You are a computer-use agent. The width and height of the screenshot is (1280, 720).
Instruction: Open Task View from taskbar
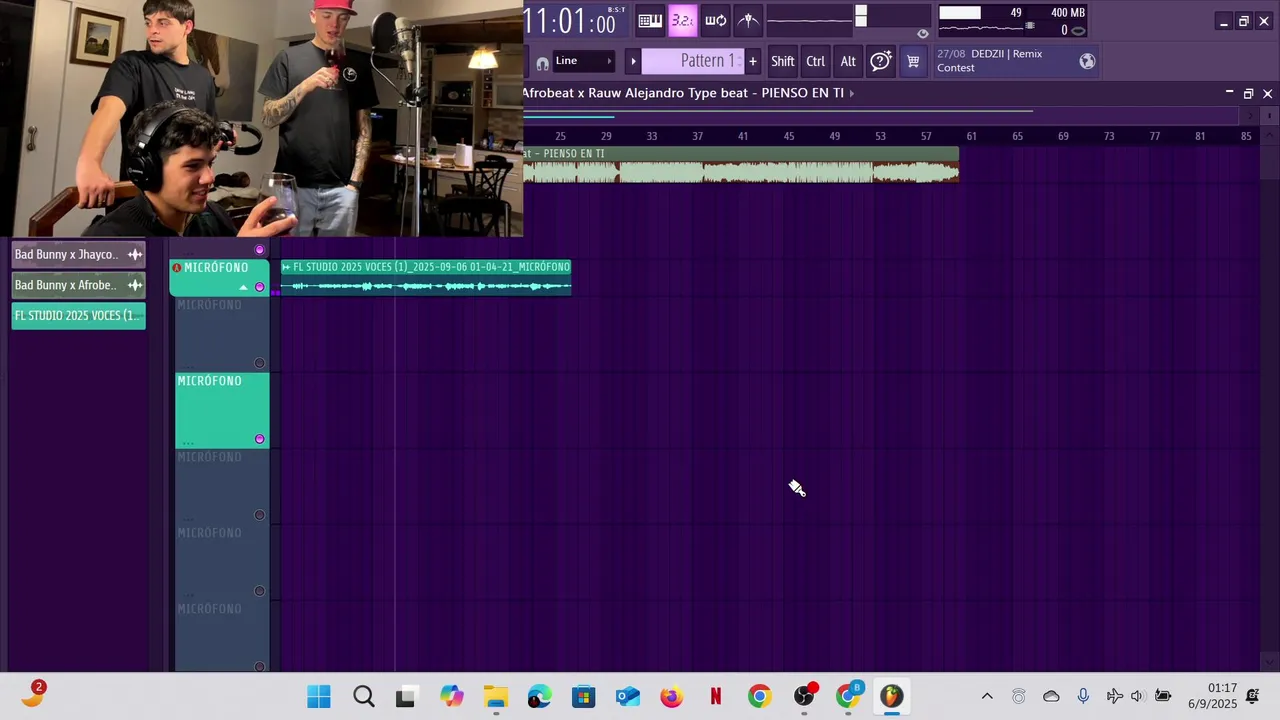click(406, 696)
